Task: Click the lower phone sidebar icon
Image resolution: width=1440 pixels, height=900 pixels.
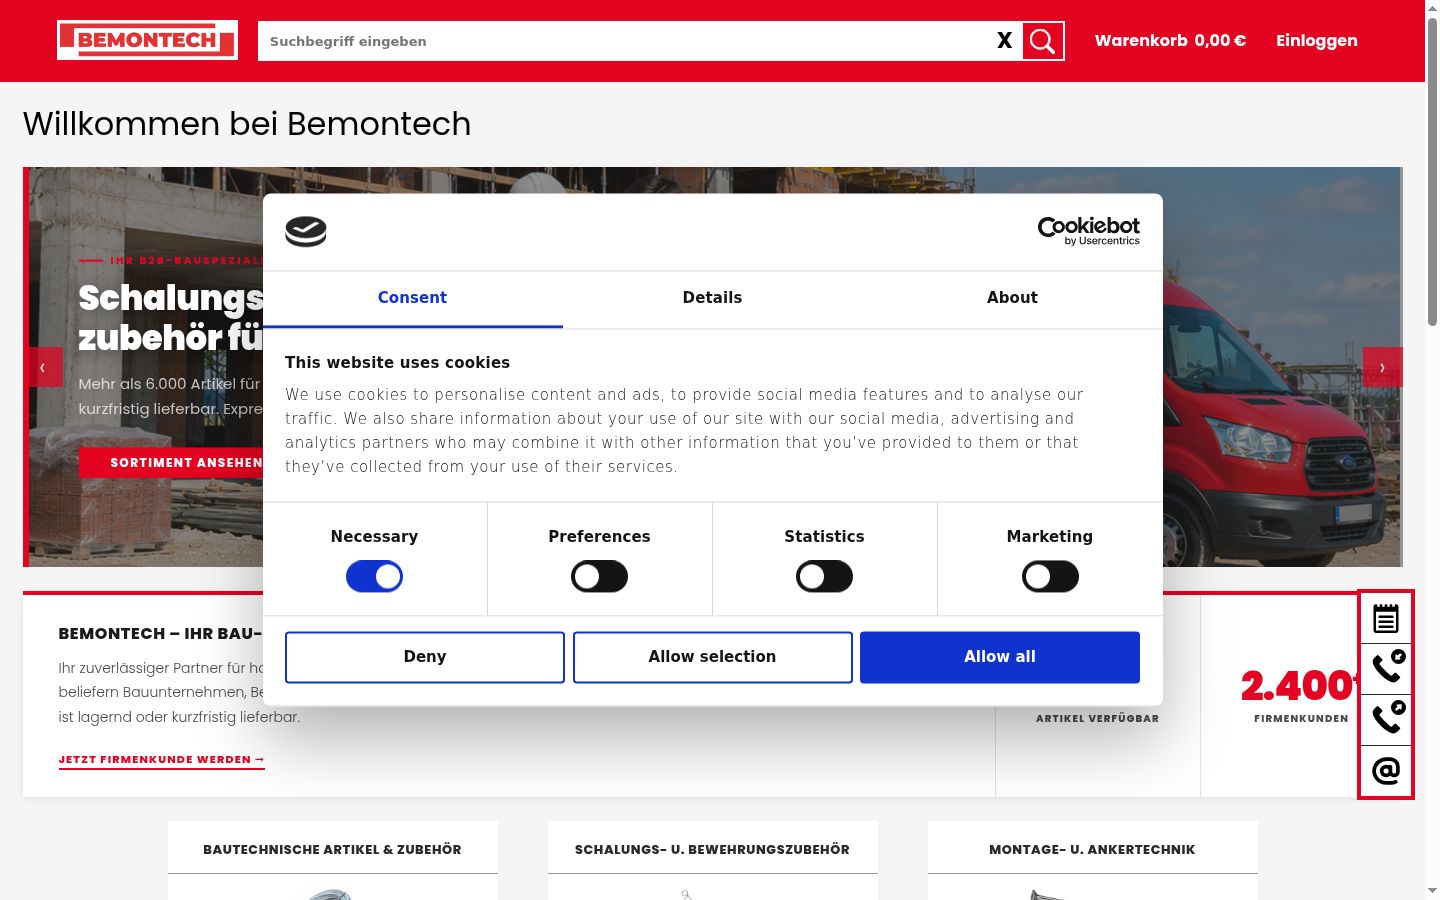Action: 1386,720
